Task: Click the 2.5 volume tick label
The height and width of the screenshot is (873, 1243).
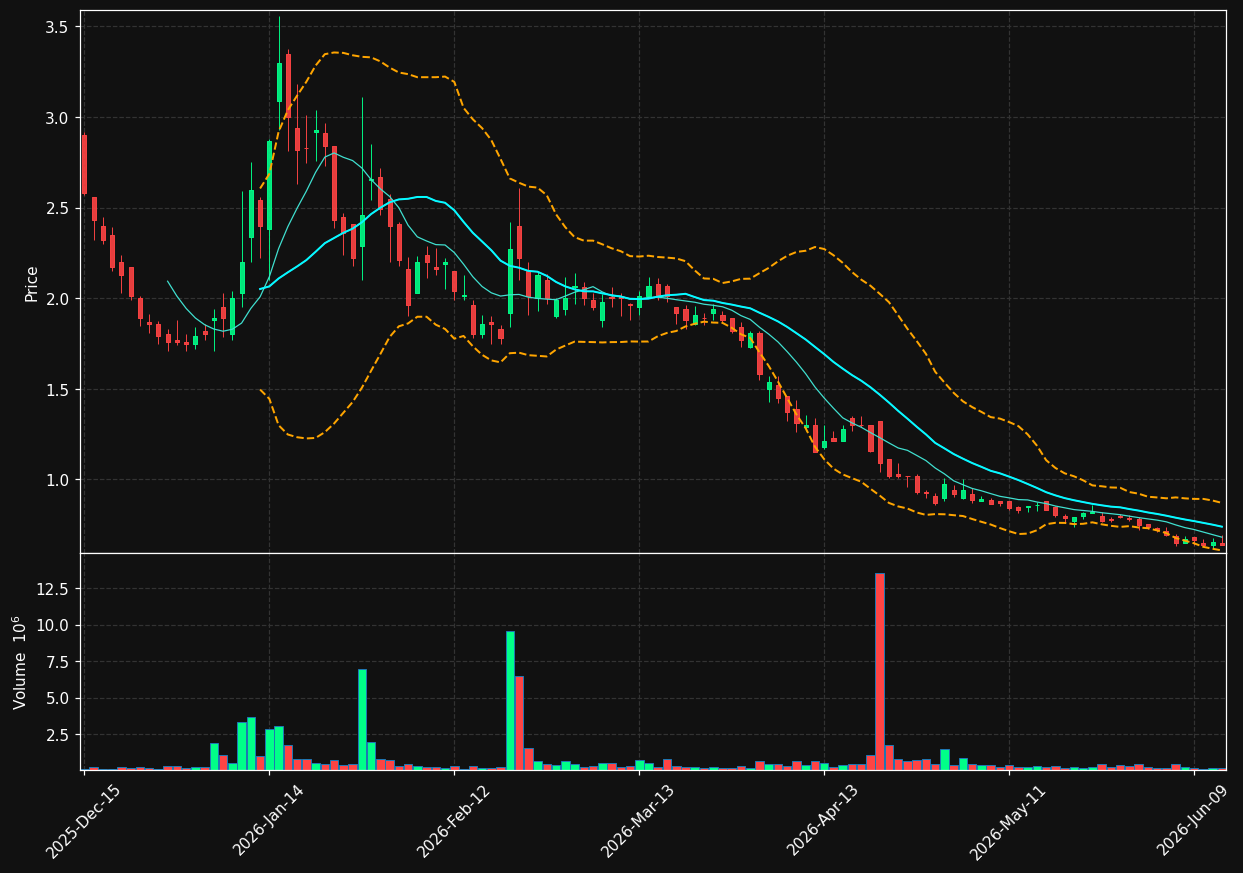Action: click(57, 735)
